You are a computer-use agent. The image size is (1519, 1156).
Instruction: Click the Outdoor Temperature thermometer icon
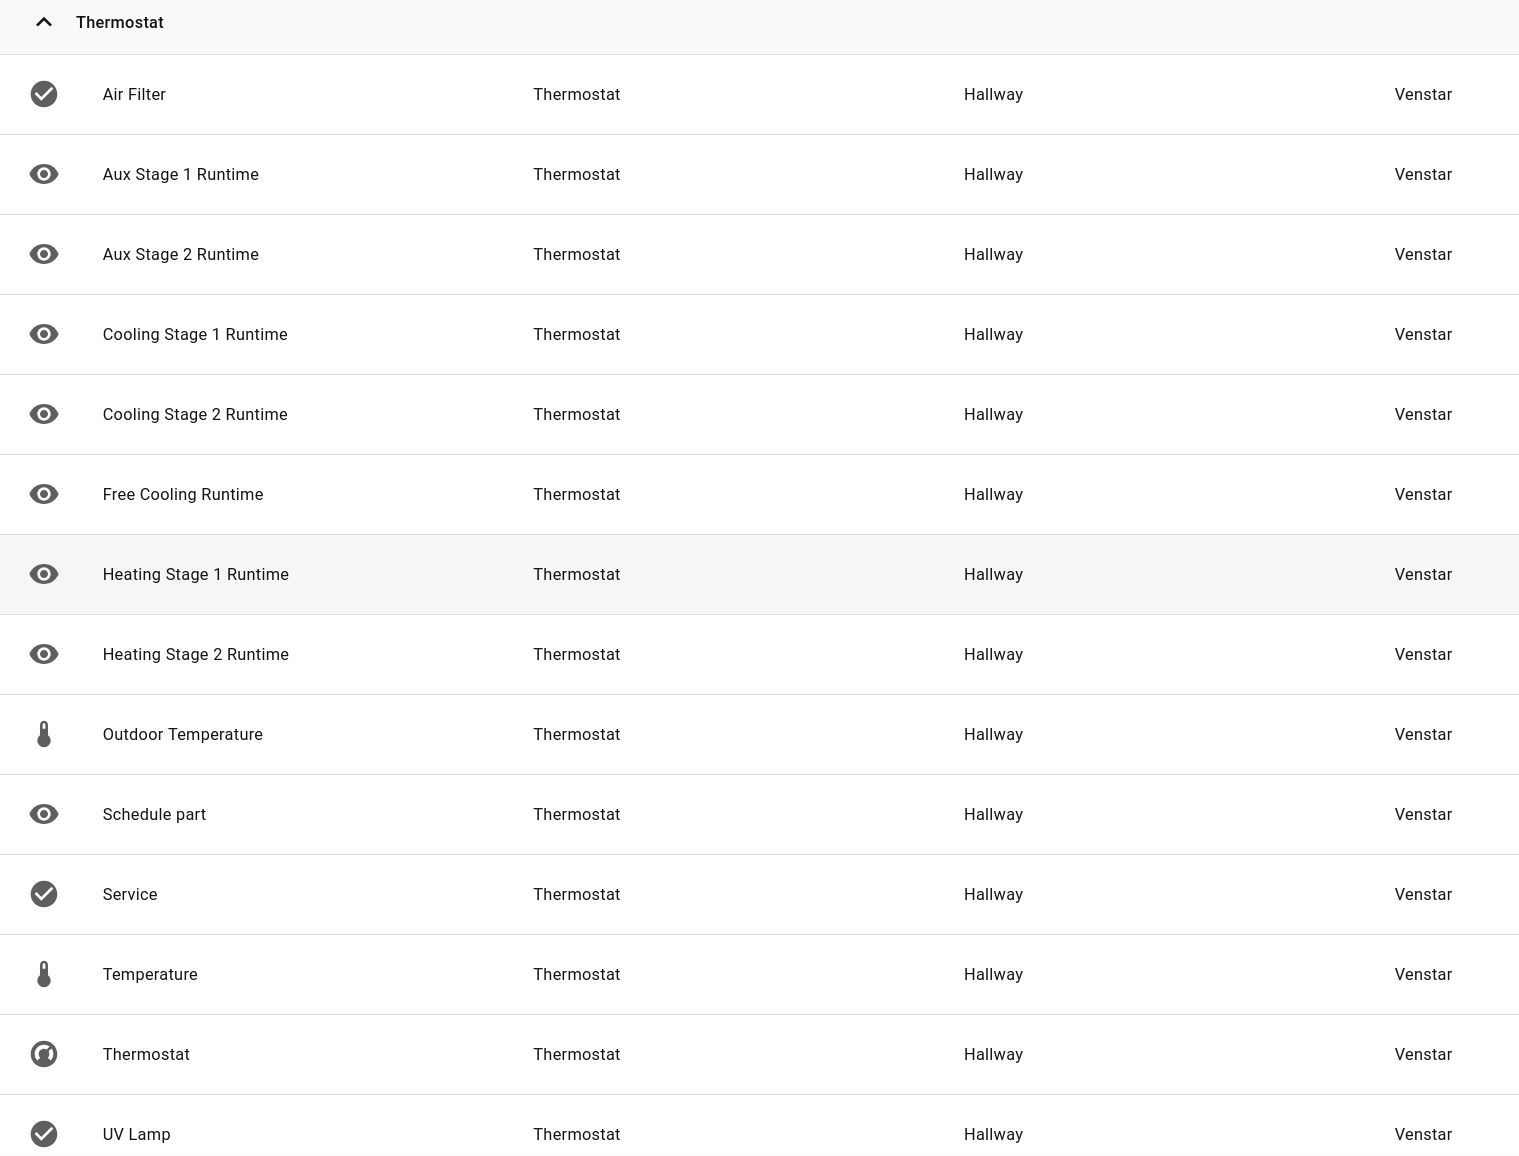pos(44,734)
